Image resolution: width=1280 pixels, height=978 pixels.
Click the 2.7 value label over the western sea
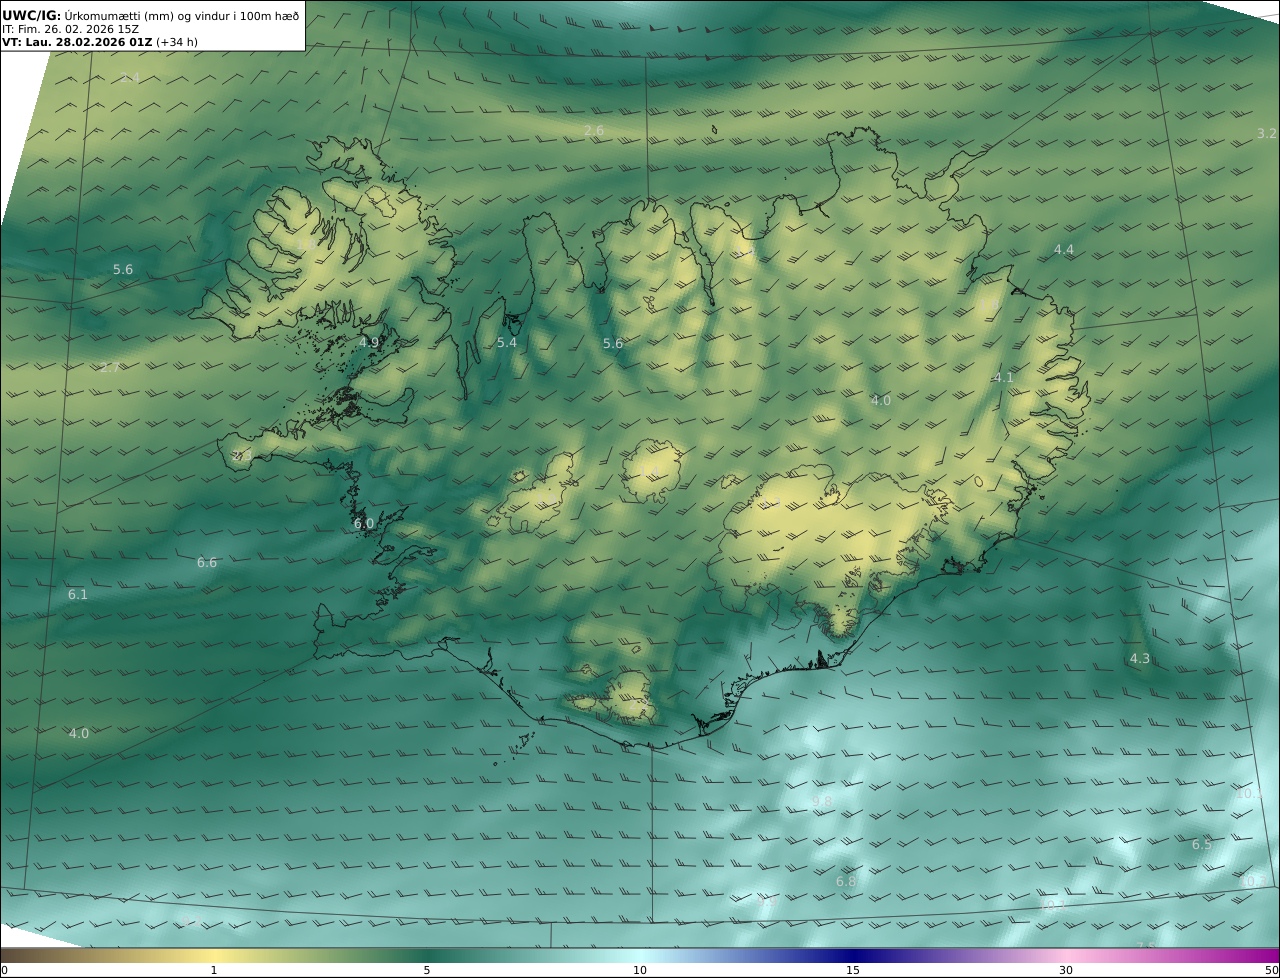(110, 368)
